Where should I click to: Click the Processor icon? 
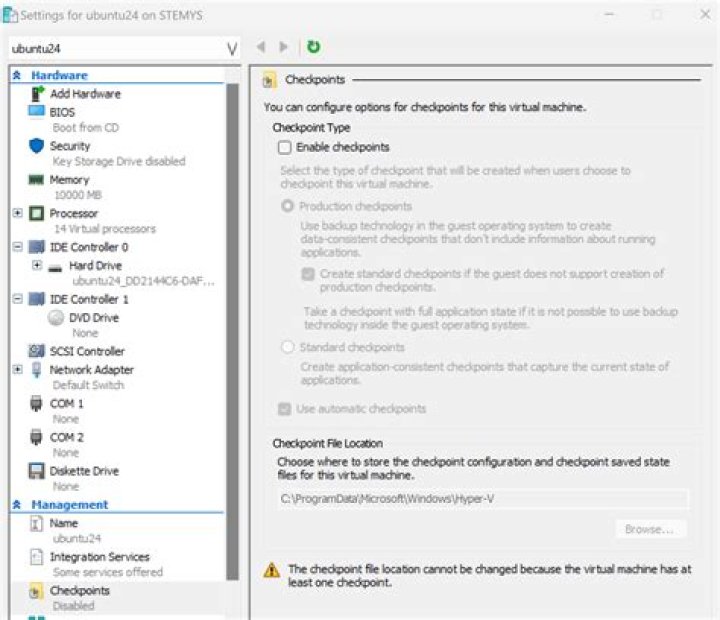[37, 214]
